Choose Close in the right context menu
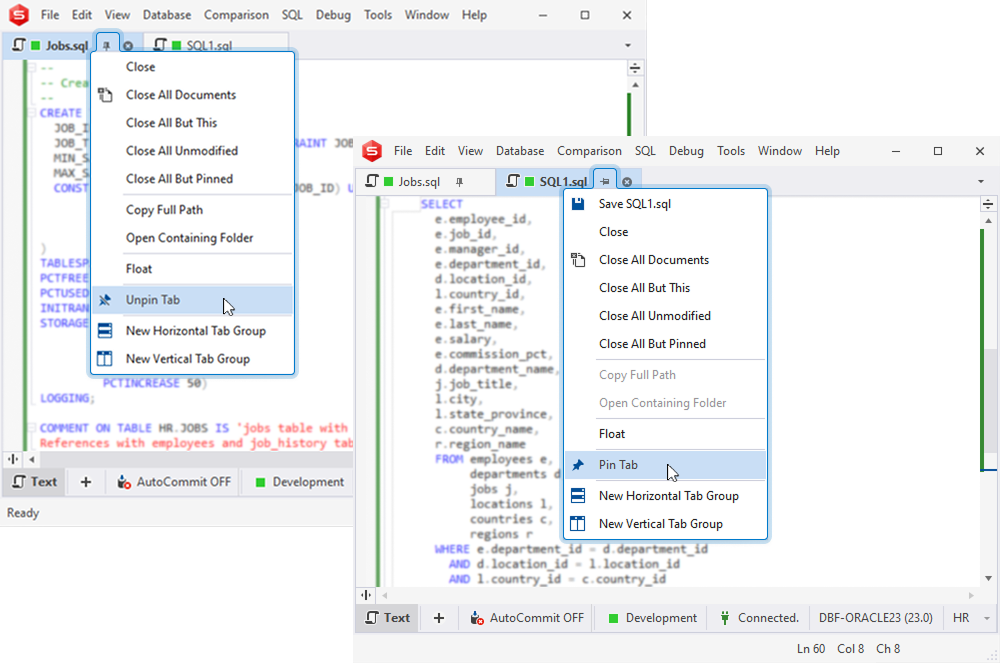Screen dimensions: 1000x663 tap(665, 232)
